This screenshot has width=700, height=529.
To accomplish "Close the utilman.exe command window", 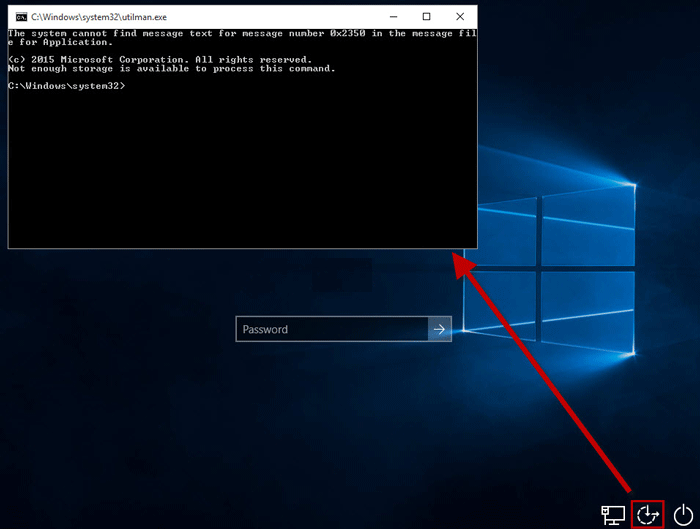I will click(x=460, y=17).
